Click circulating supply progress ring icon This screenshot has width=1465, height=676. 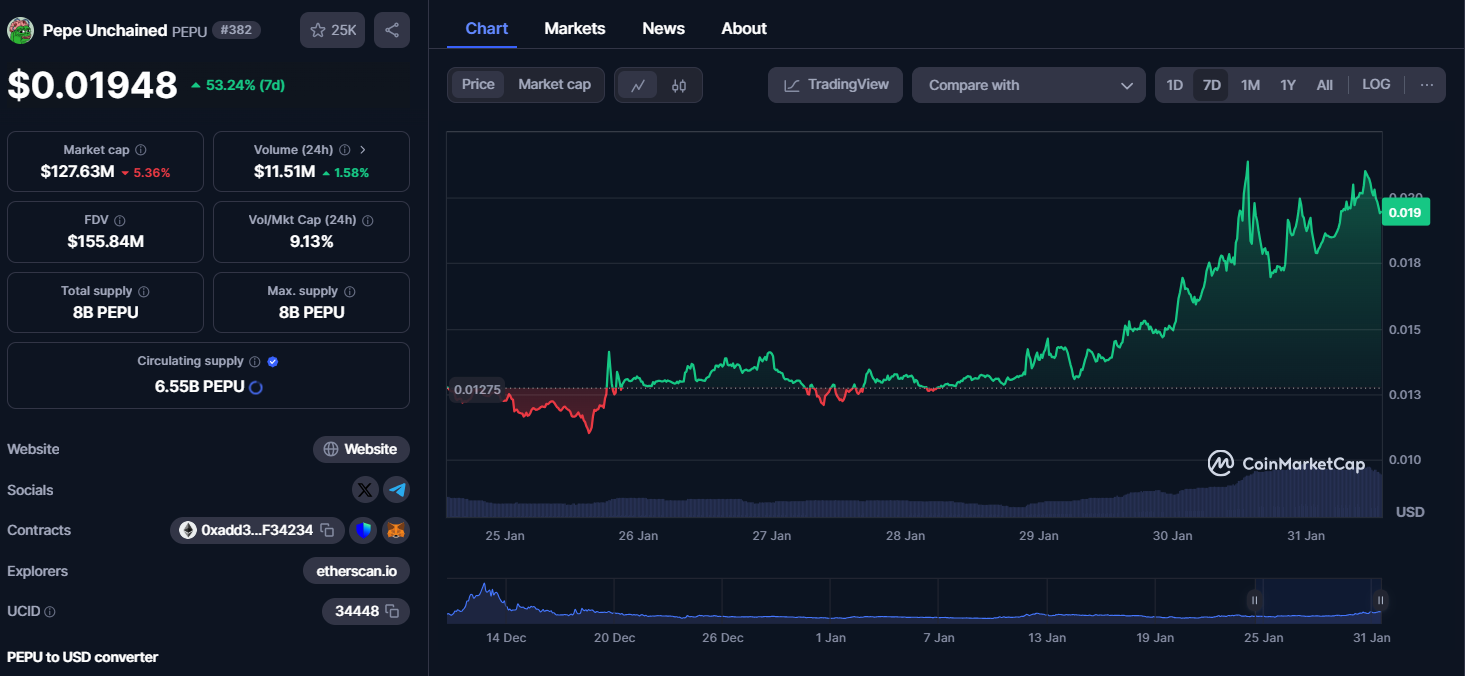255,387
